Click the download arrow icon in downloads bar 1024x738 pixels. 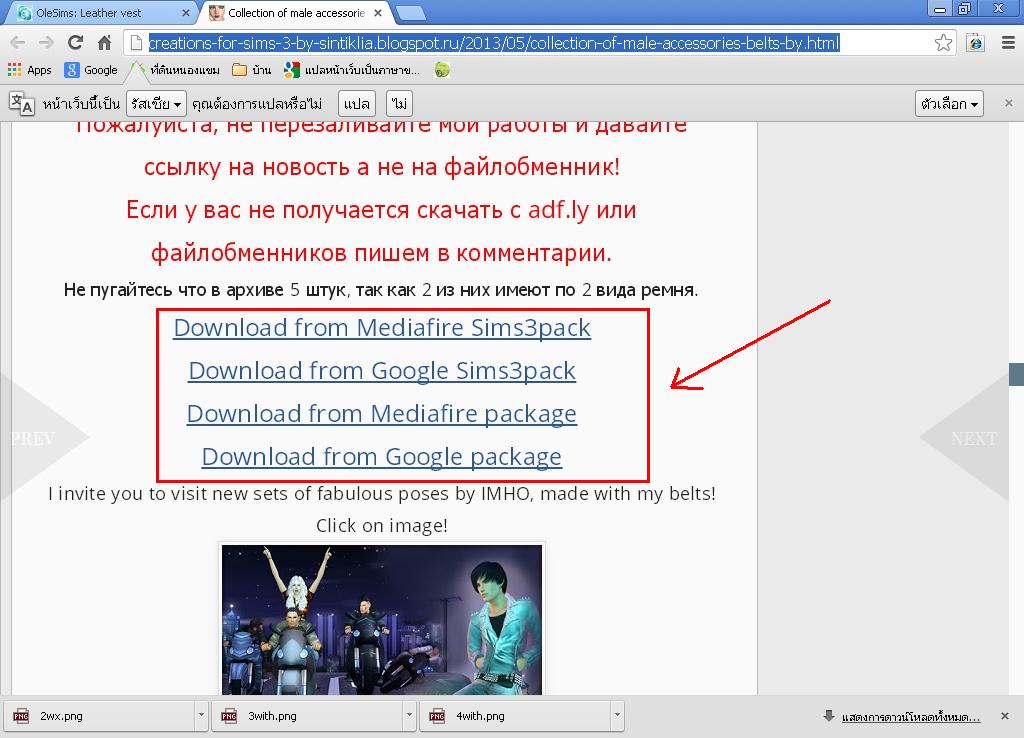[x=829, y=716]
